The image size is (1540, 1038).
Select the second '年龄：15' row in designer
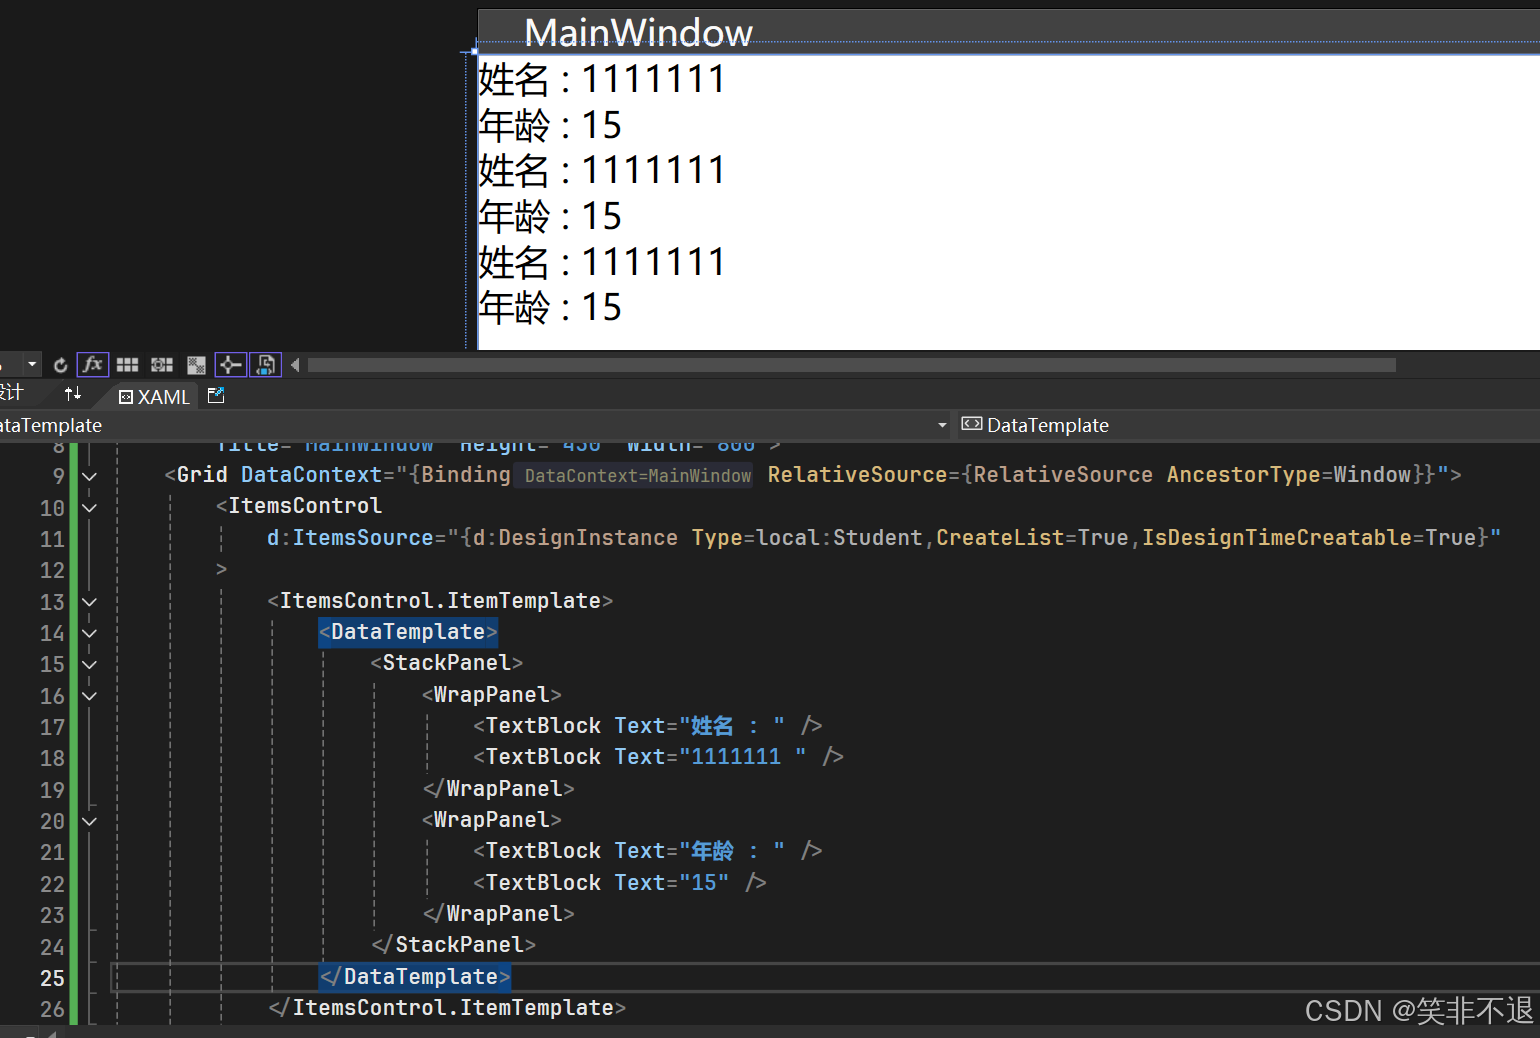[x=550, y=216]
